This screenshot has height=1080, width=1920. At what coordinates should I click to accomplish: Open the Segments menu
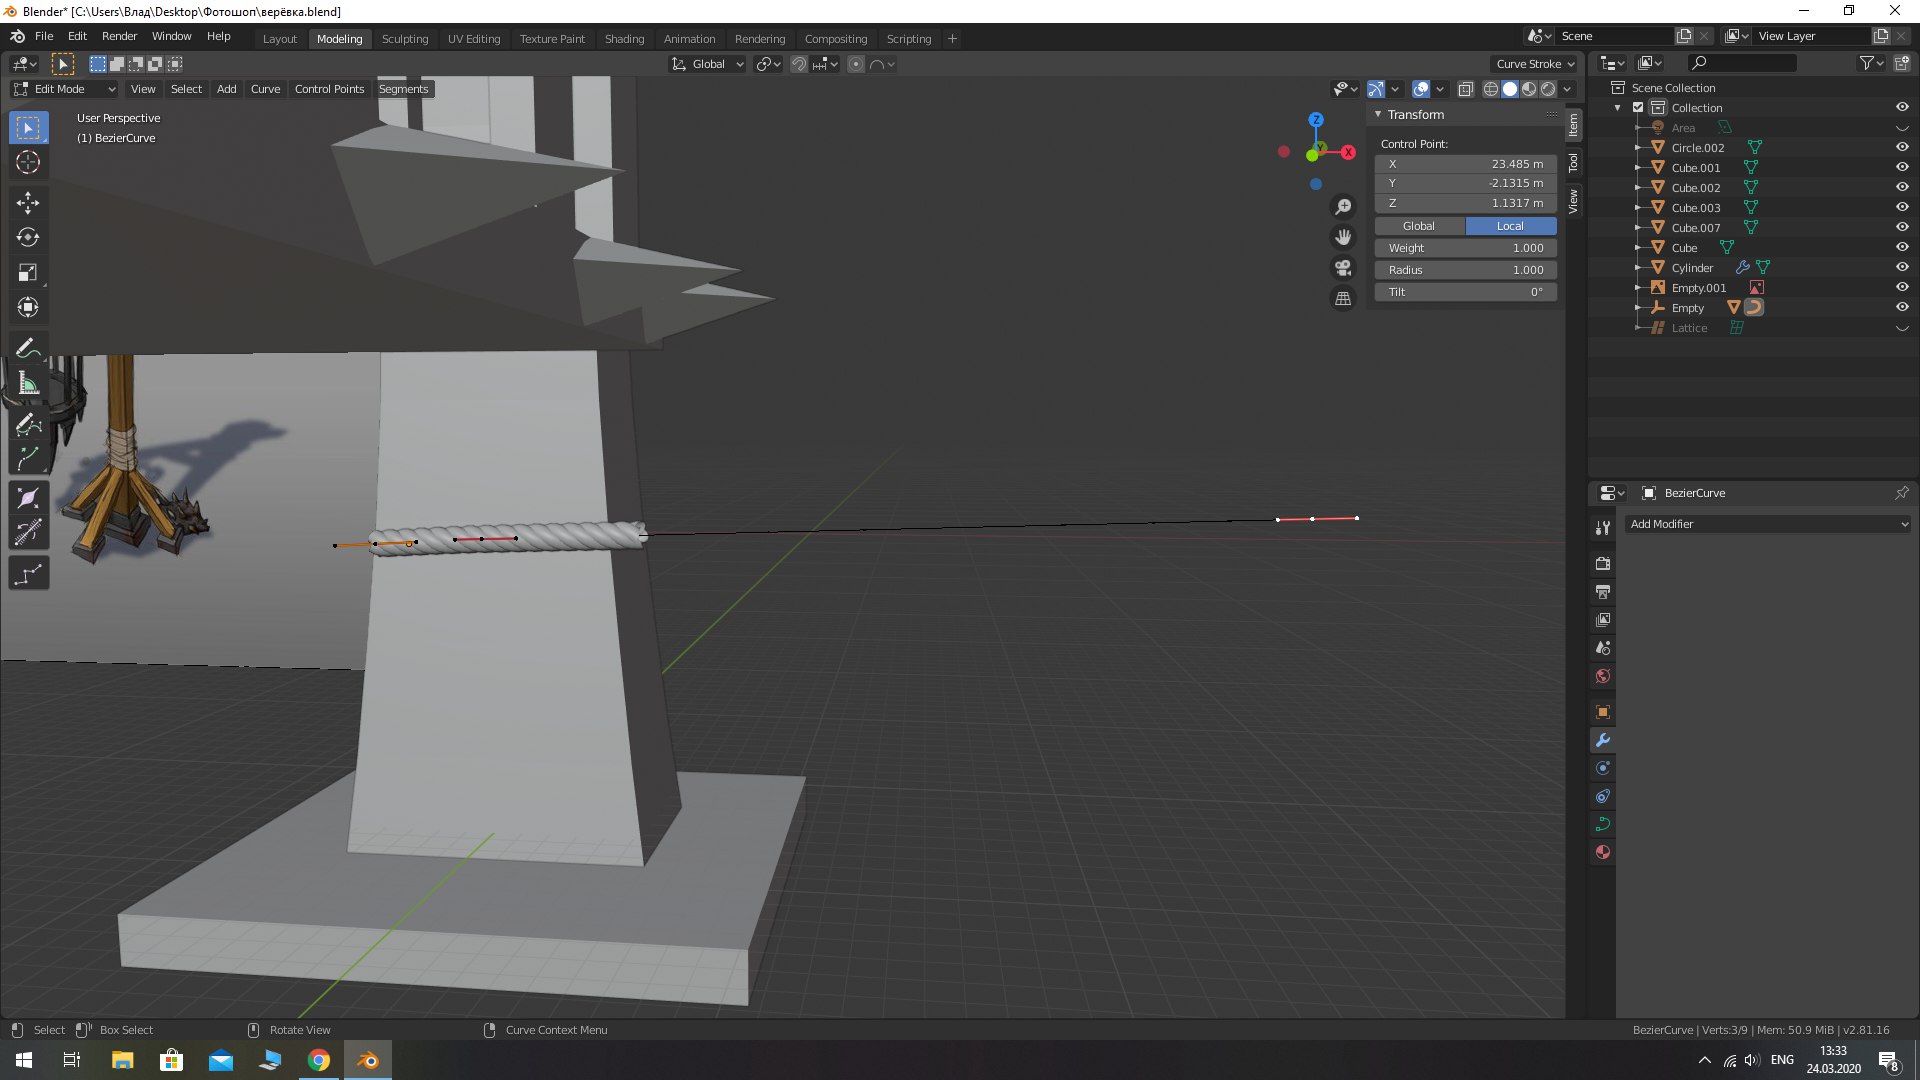403,89
